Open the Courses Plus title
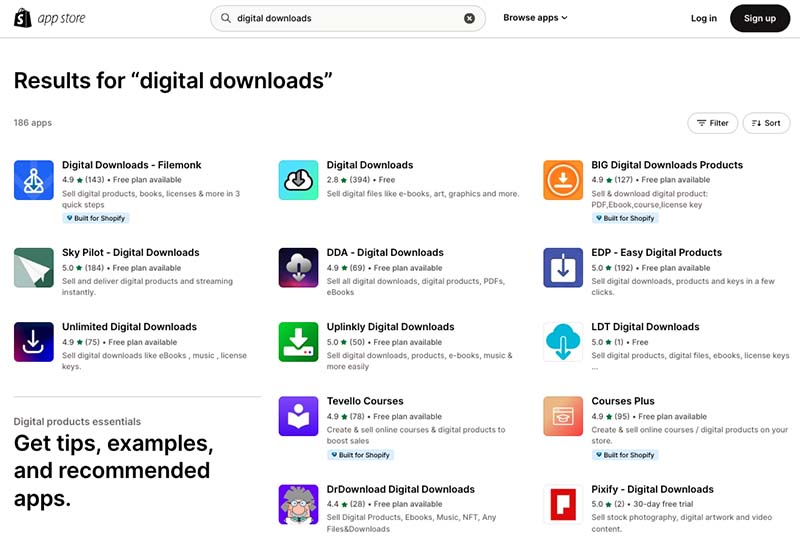The width and height of the screenshot is (800, 542). [623, 401]
